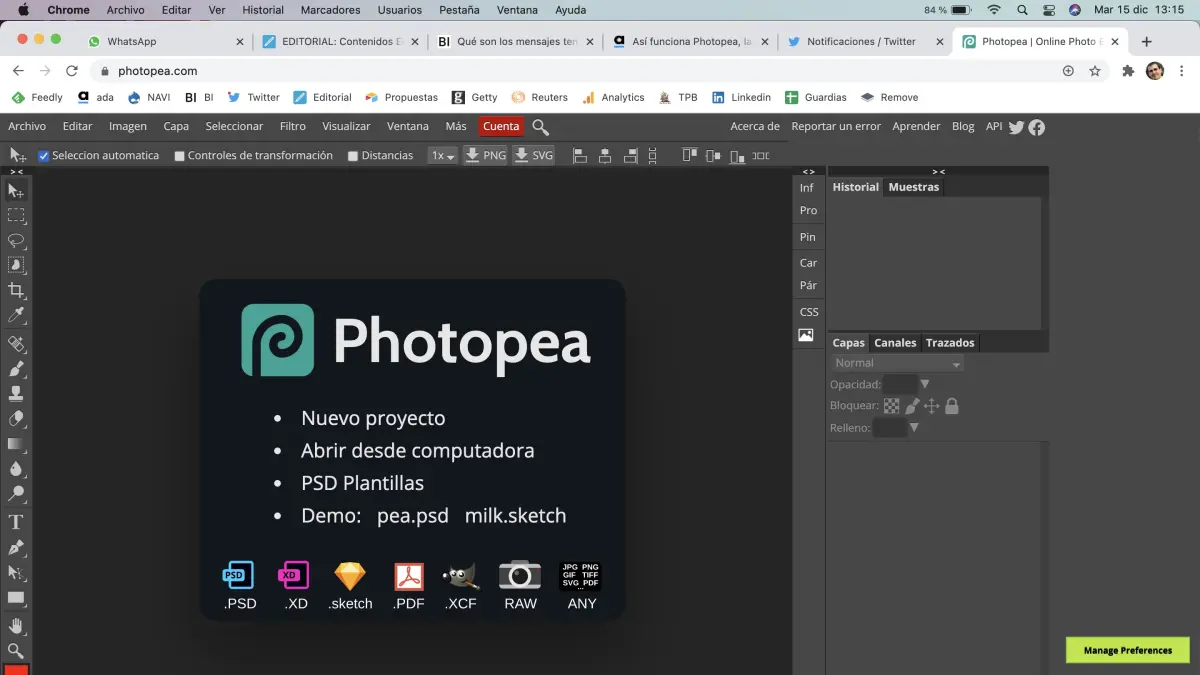Screen dimensions: 1200x675
Task: Click the red Cuenta button
Action: (501, 127)
